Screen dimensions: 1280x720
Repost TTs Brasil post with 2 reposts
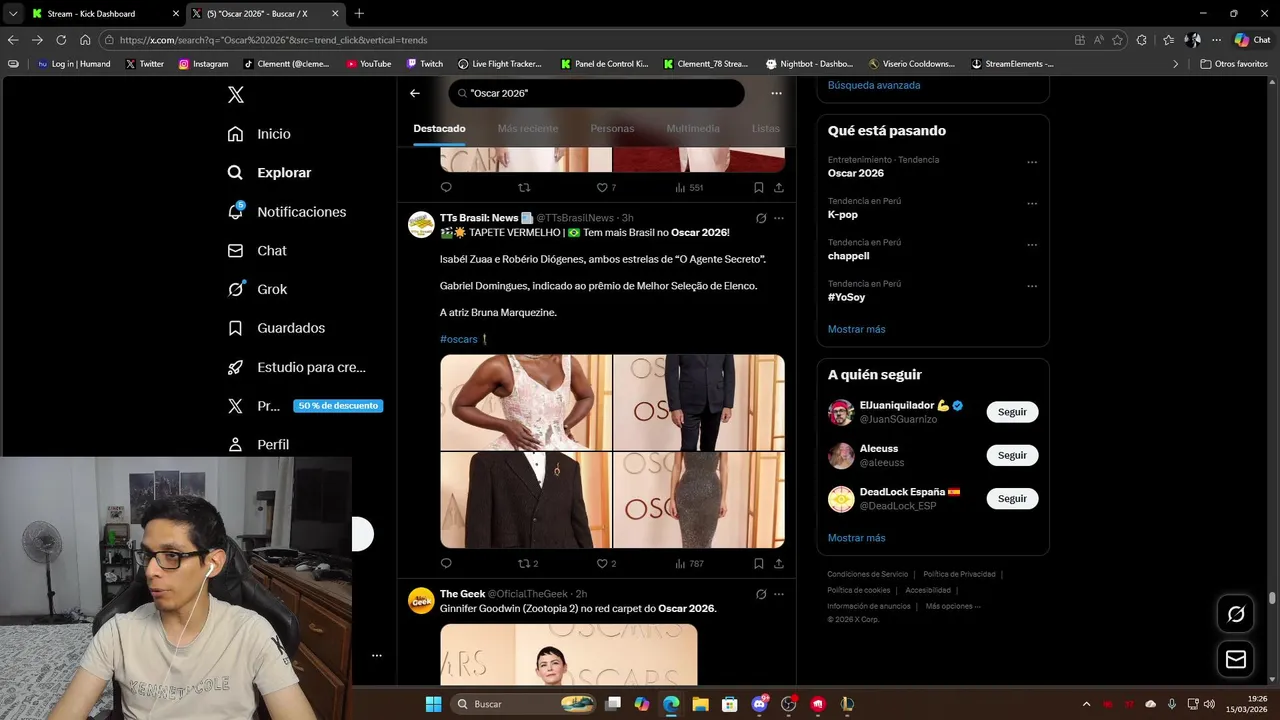point(528,564)
